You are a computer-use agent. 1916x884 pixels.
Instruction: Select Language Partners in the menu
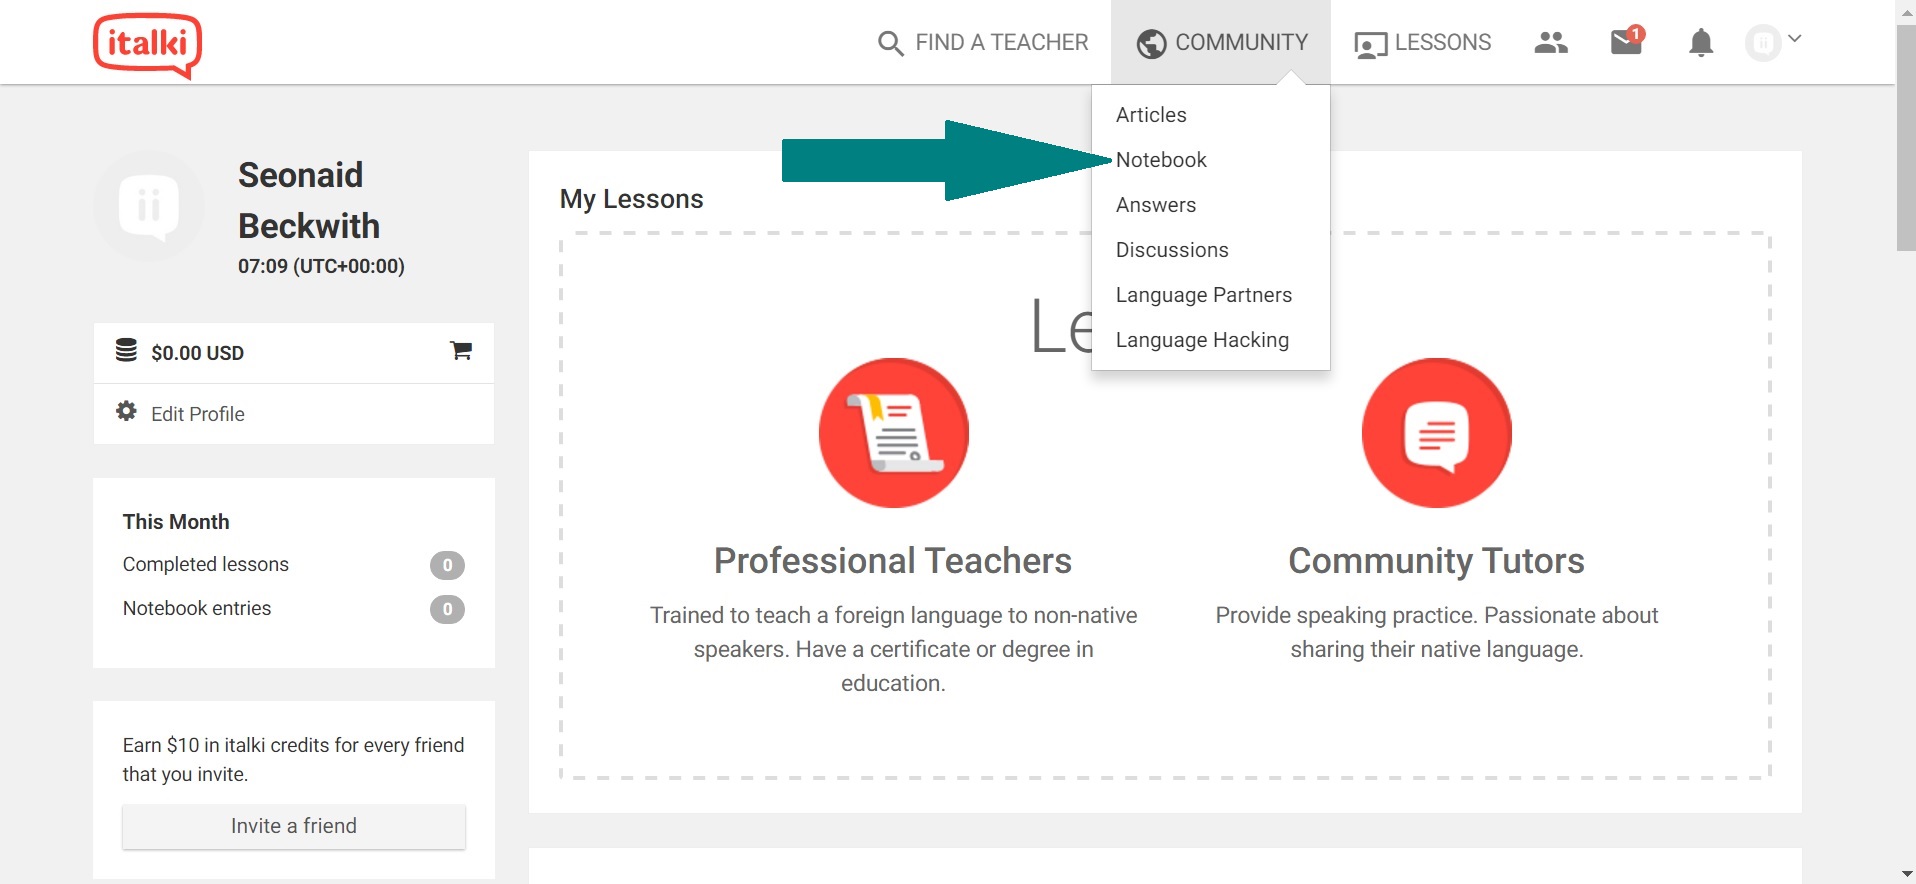pos(1203,295)
